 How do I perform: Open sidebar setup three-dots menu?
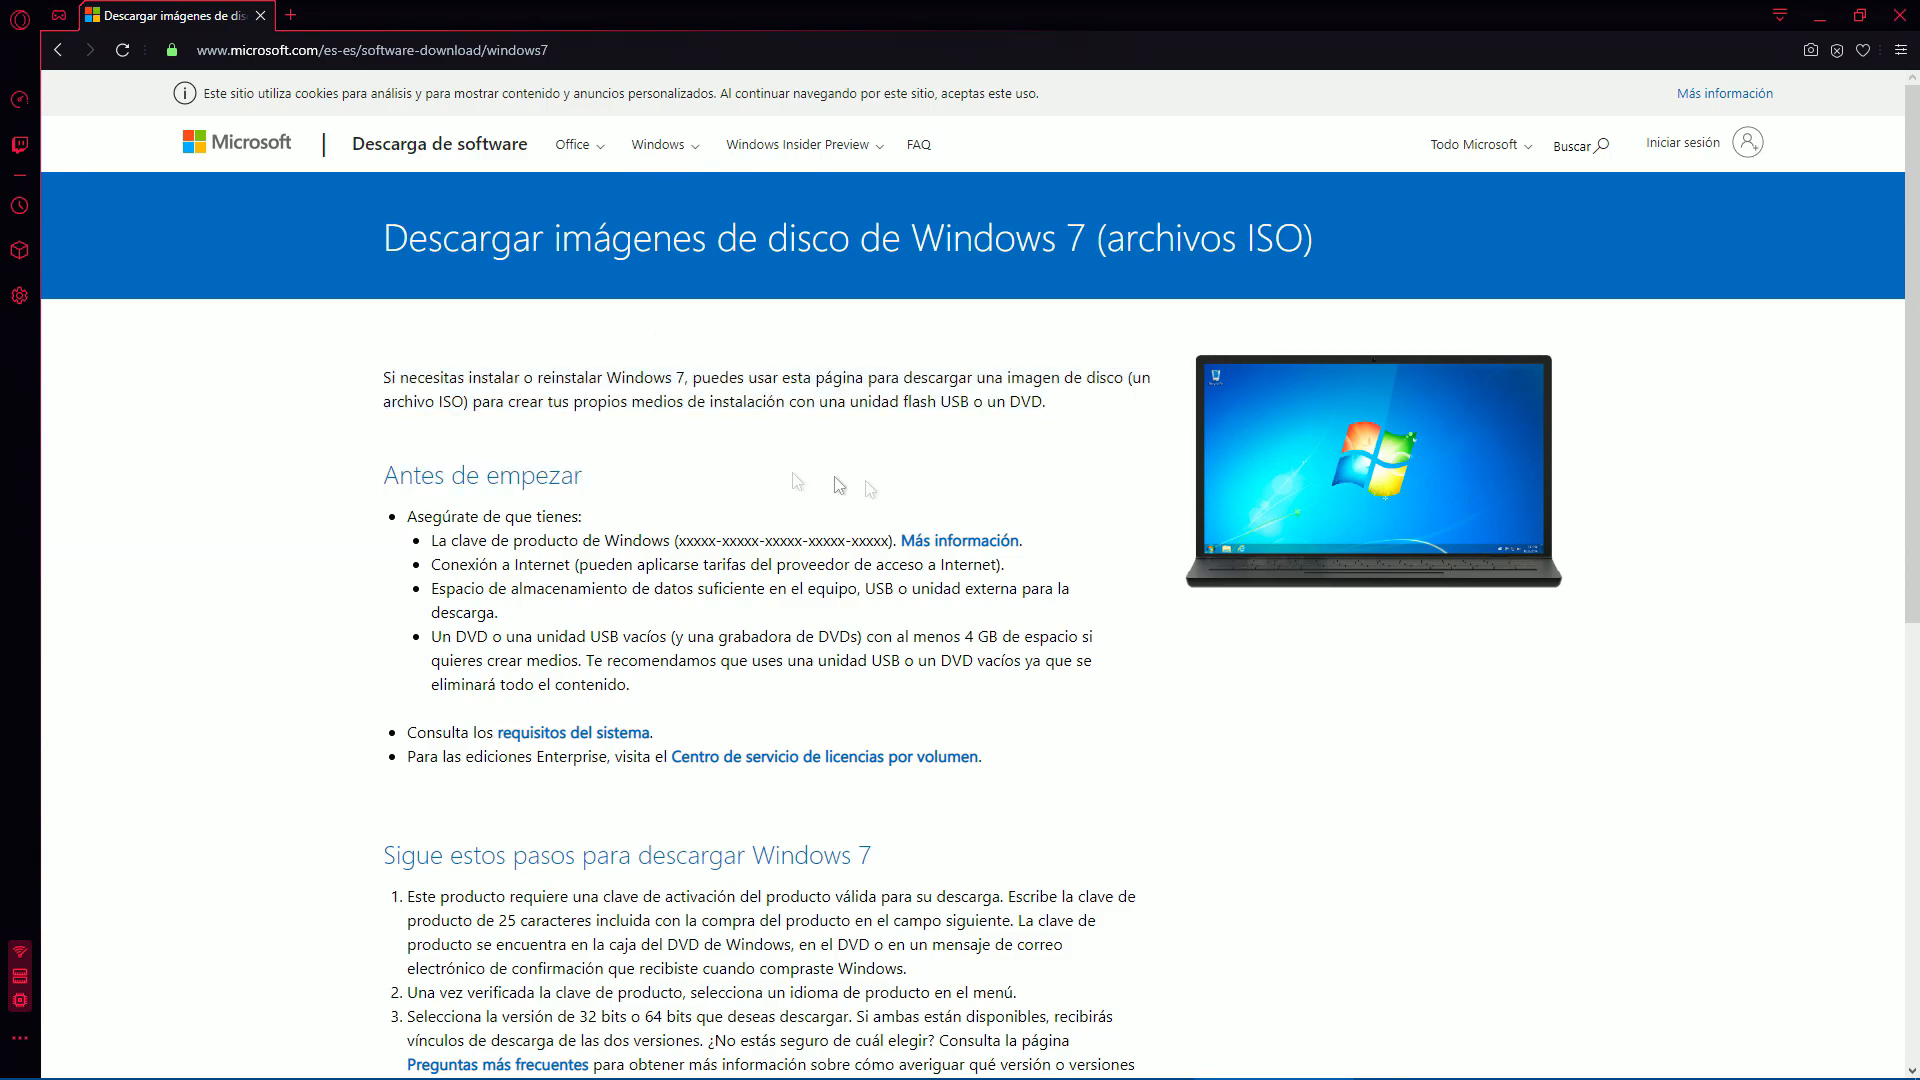[x=20, y=1038]
